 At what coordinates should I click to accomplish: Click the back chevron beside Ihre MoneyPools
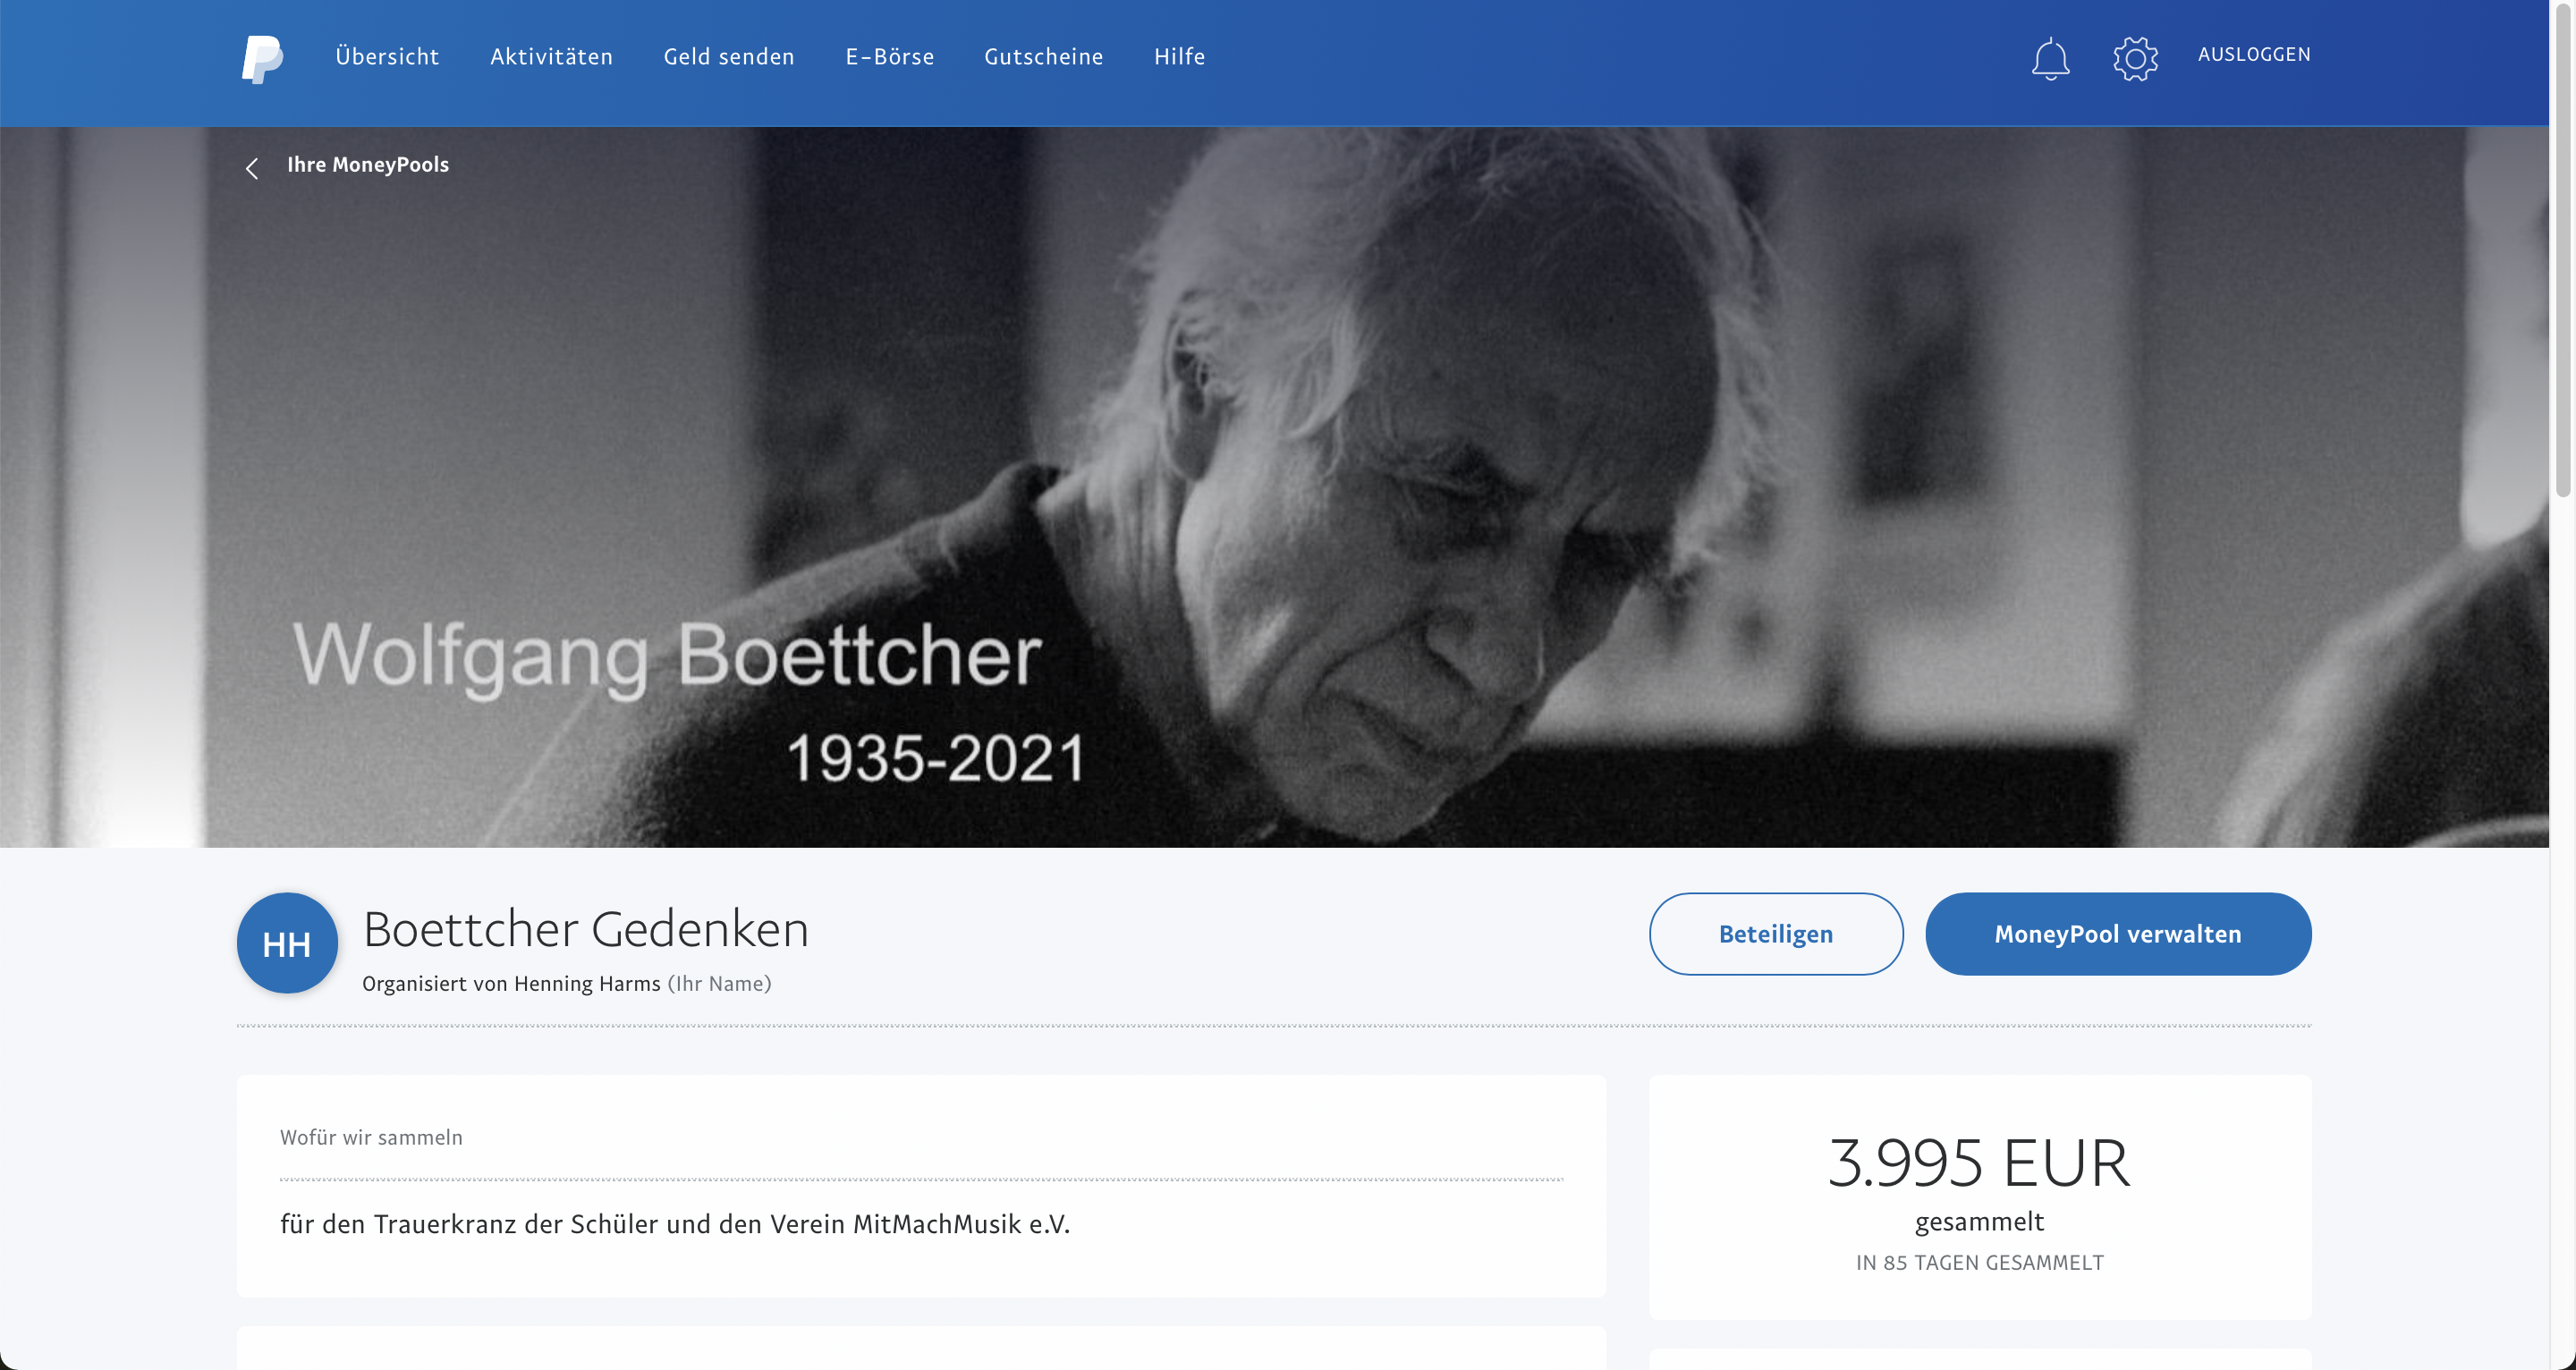point(252,168)
